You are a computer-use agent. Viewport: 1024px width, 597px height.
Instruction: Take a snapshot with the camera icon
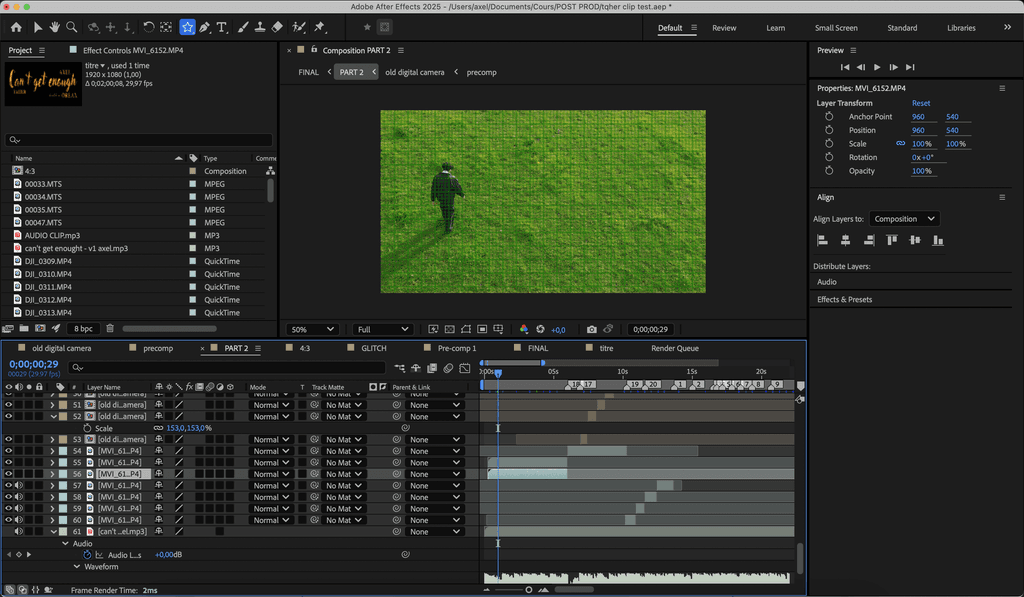coord(592,329)
